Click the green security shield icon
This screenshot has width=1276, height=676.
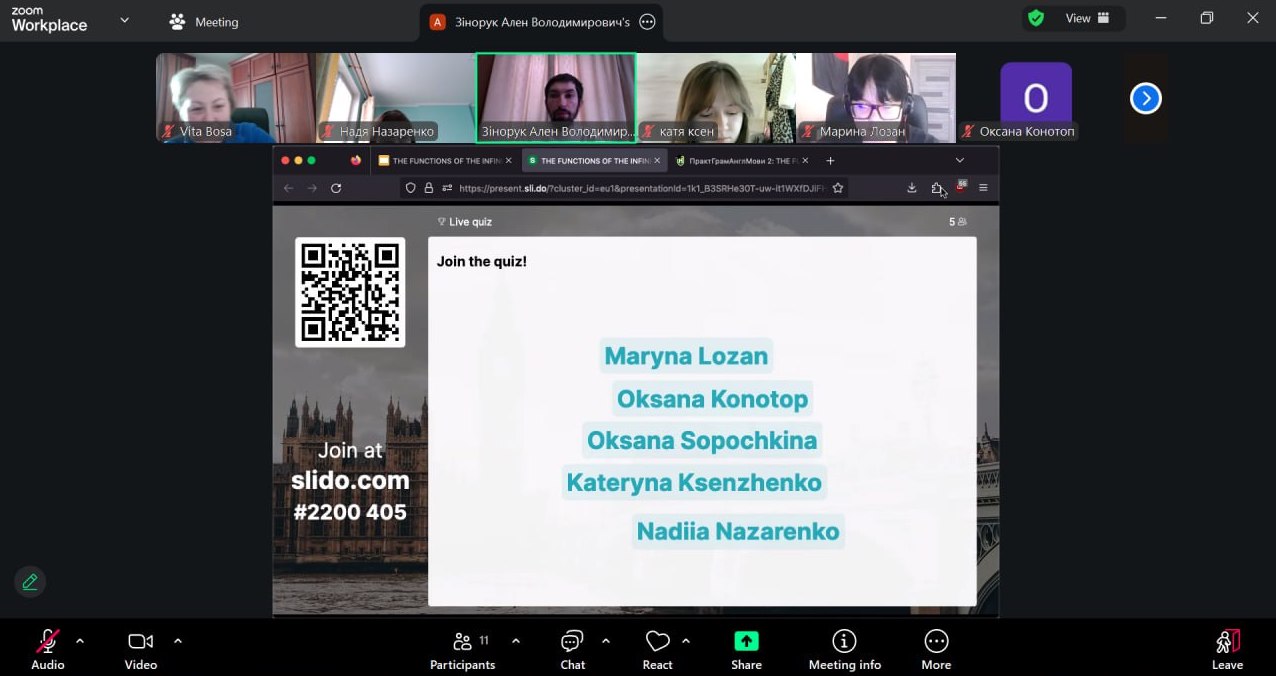coord(1036,18)
